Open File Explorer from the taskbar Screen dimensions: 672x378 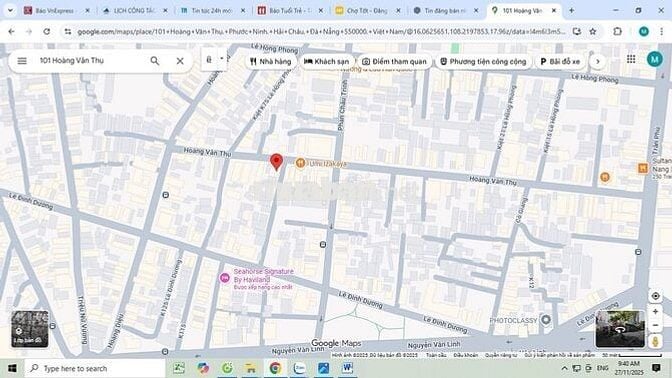click(x=251, y=368)
